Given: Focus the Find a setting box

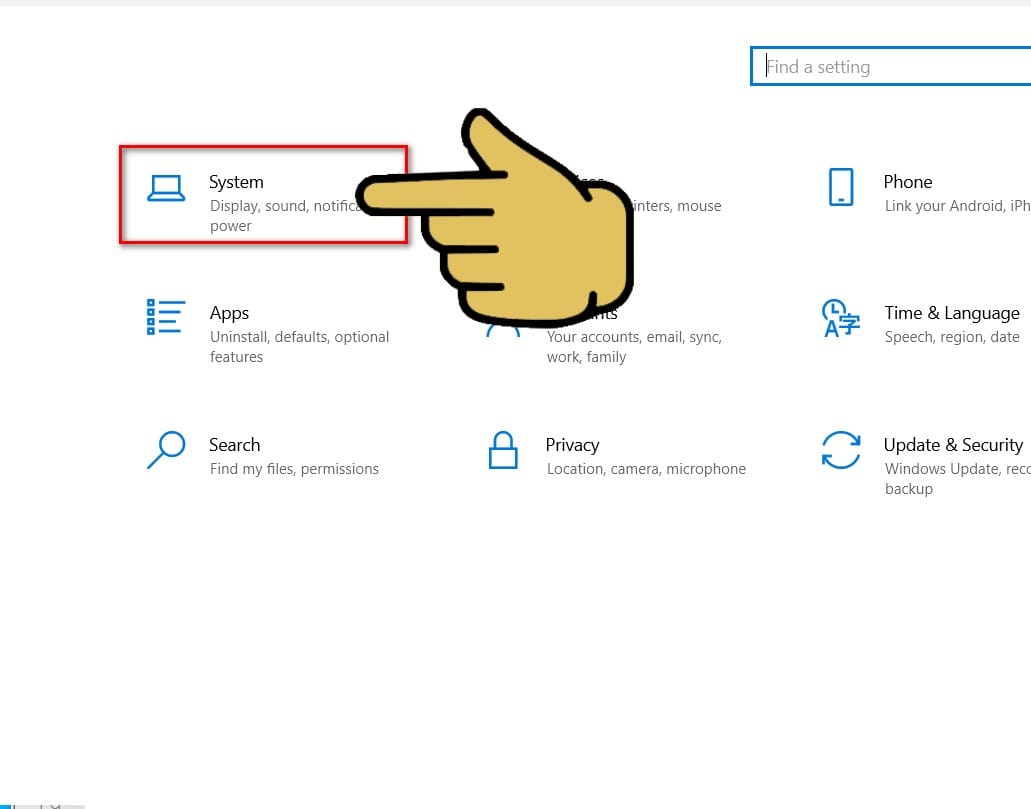Looking at the screenshot, I should (891, 66).
